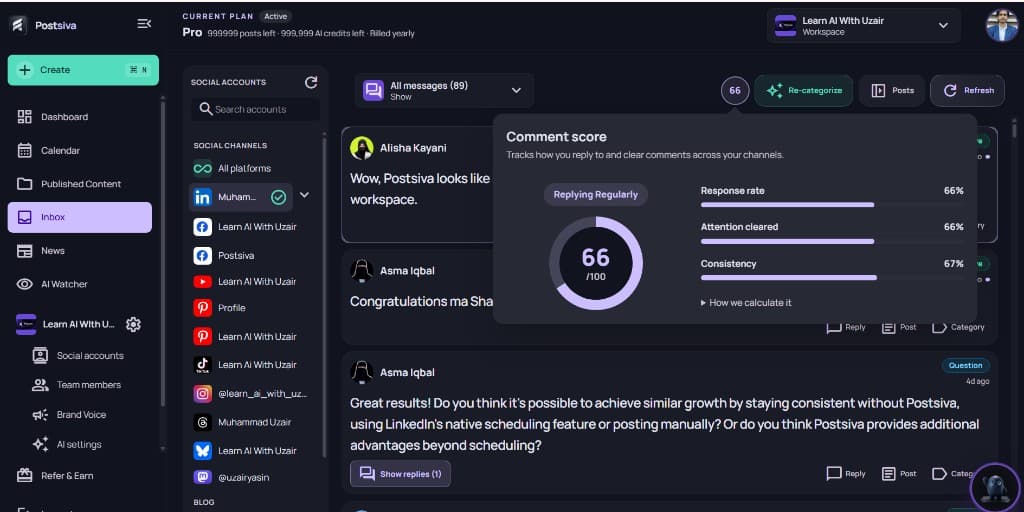Image resolution: width=1024 pixels, height=512 pixels.
Task: Click the green Create button
Action: (83, 70)
